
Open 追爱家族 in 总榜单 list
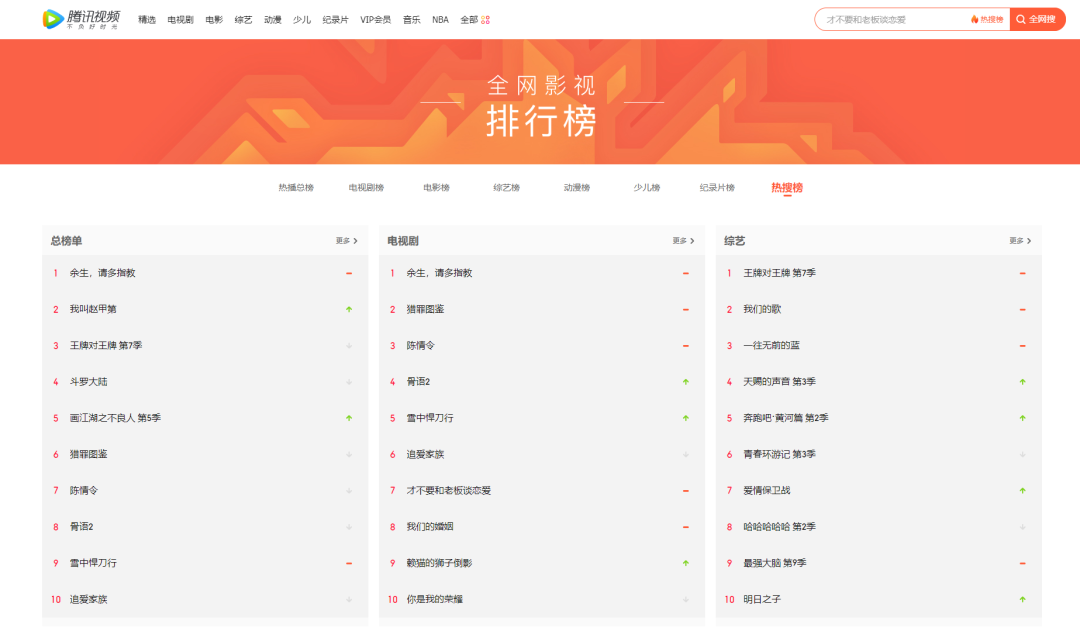(x=88, y=599)
